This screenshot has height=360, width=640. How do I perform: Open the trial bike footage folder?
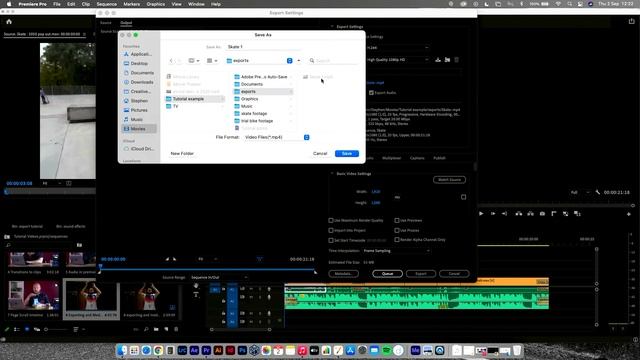click(263, 121)
